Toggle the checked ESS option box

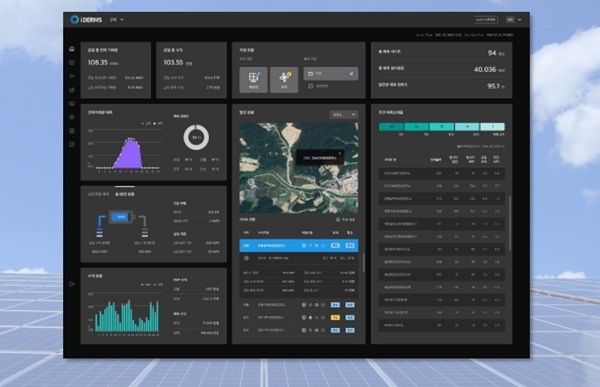click(x=351, y=73)
